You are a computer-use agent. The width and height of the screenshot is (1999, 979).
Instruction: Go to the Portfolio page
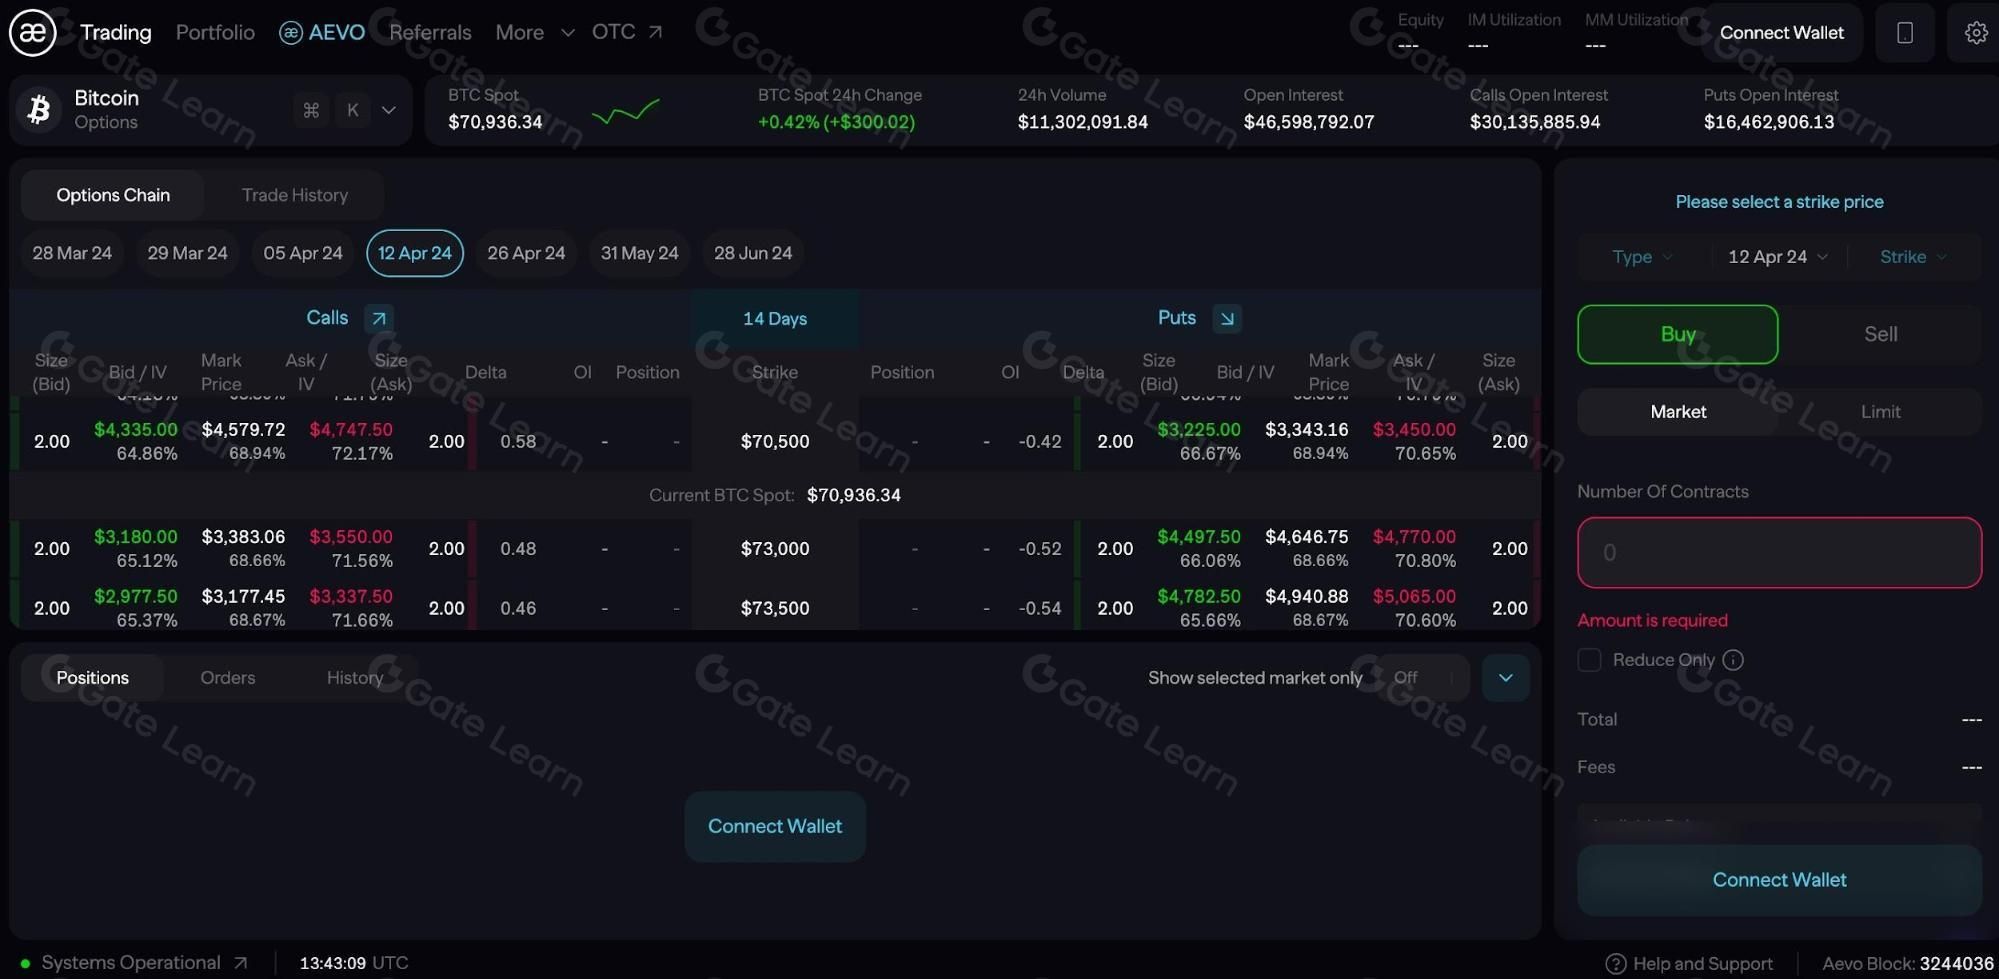click(x=215, y=32)
